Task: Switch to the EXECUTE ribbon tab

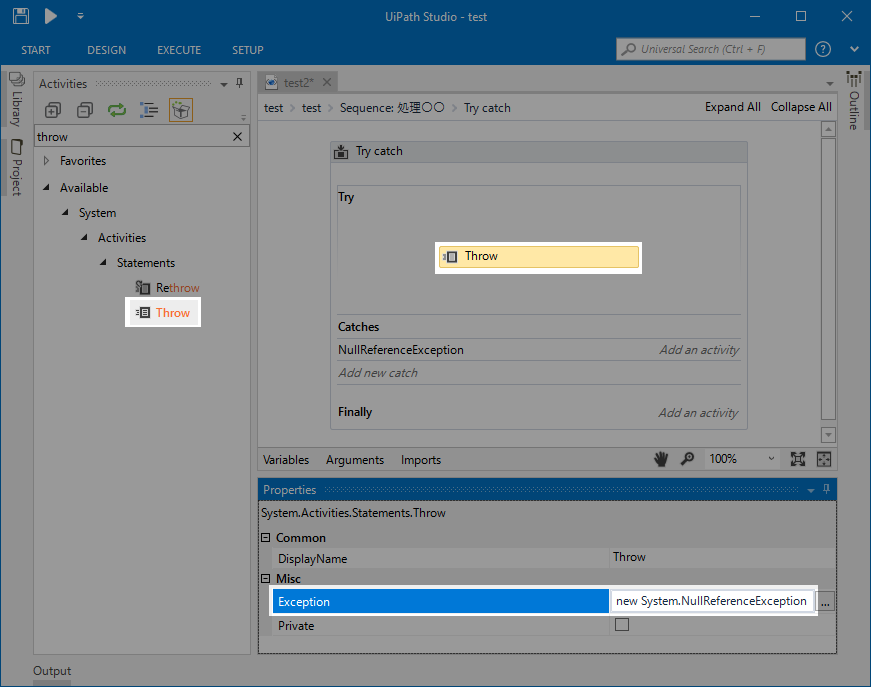Action: (x=179, y=50)
